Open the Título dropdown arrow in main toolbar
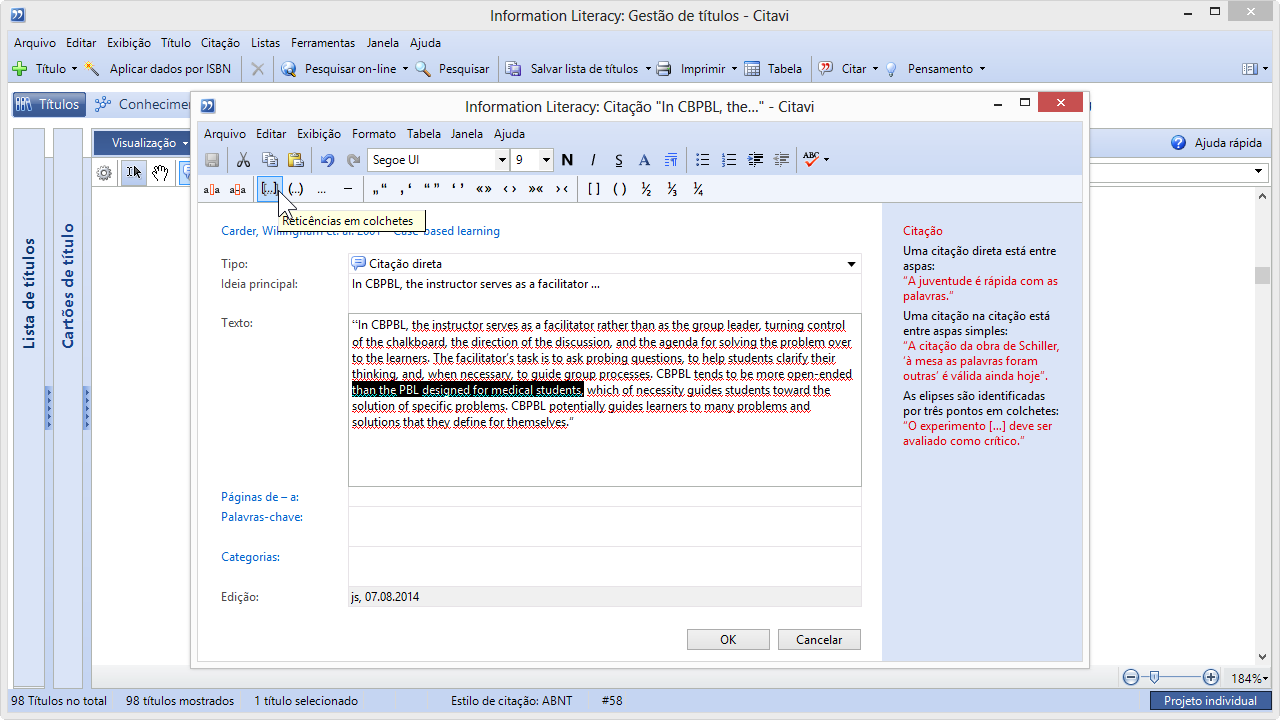 (x=74, y=69)
